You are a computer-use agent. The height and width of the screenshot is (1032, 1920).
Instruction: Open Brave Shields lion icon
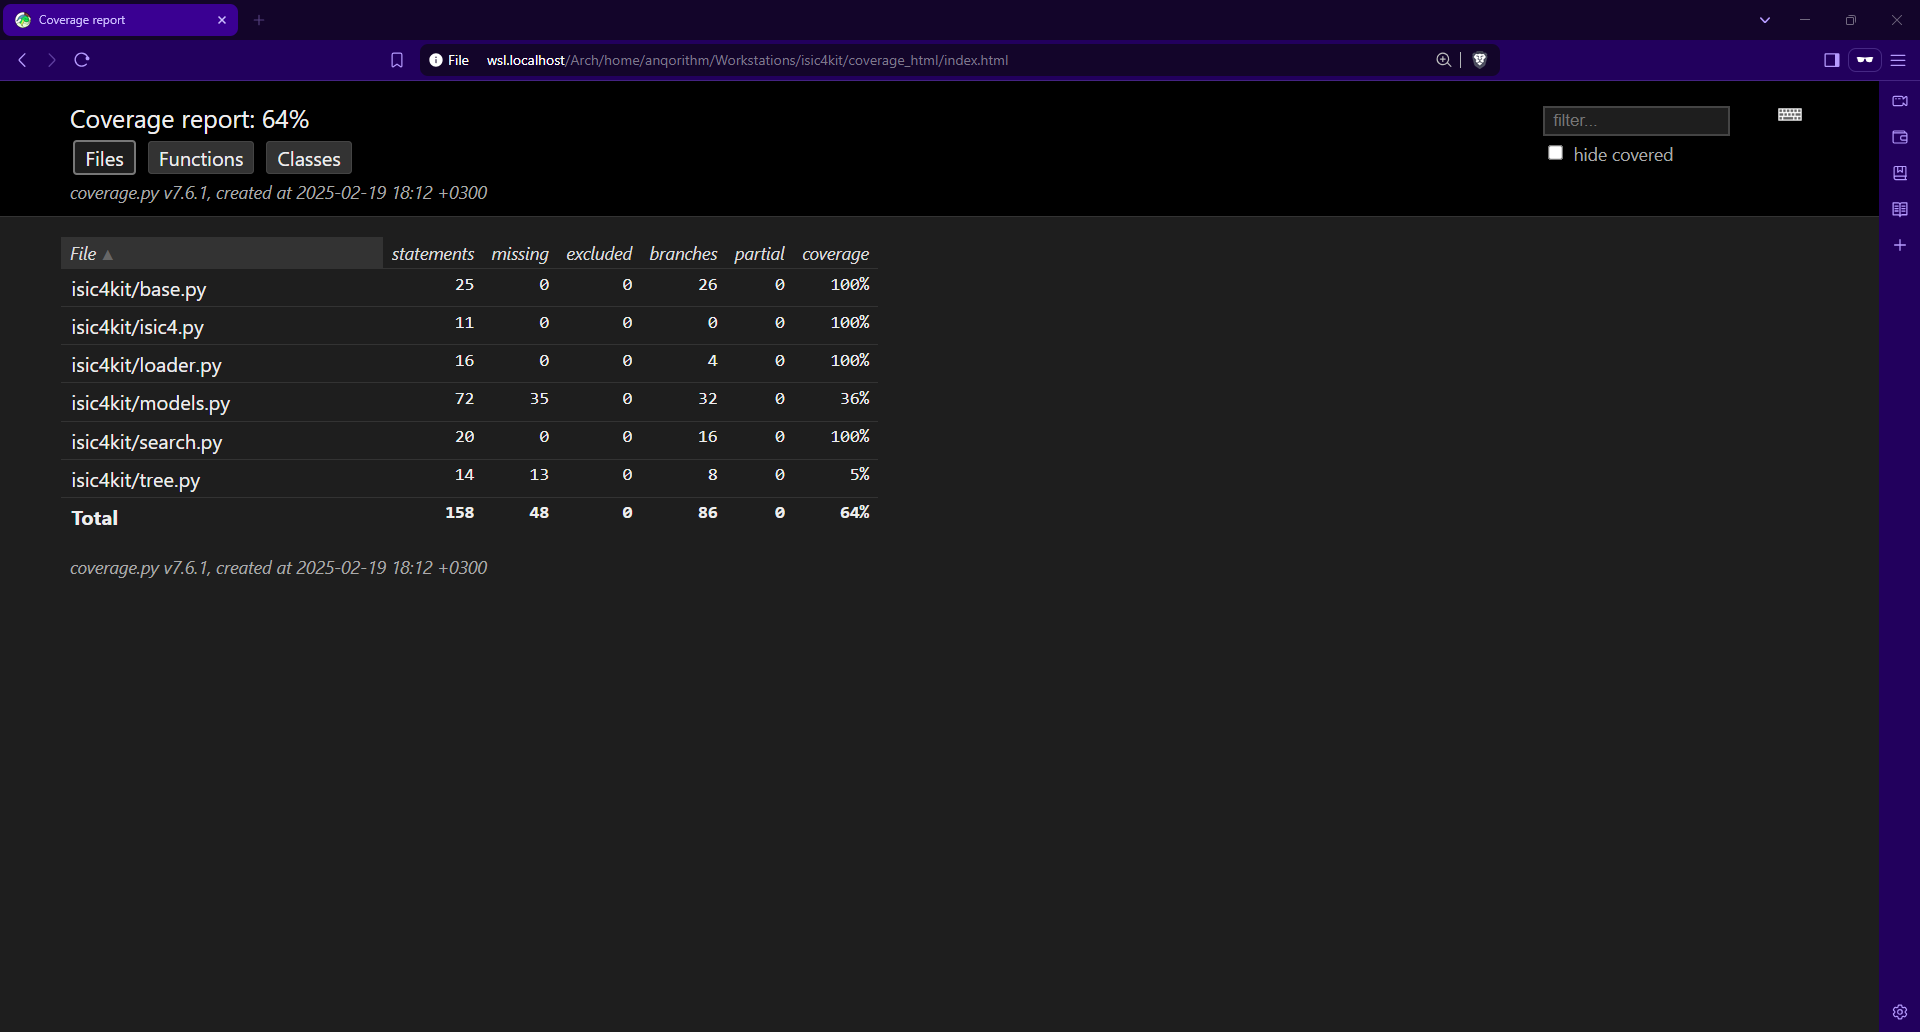click(x=1480, y=60)
